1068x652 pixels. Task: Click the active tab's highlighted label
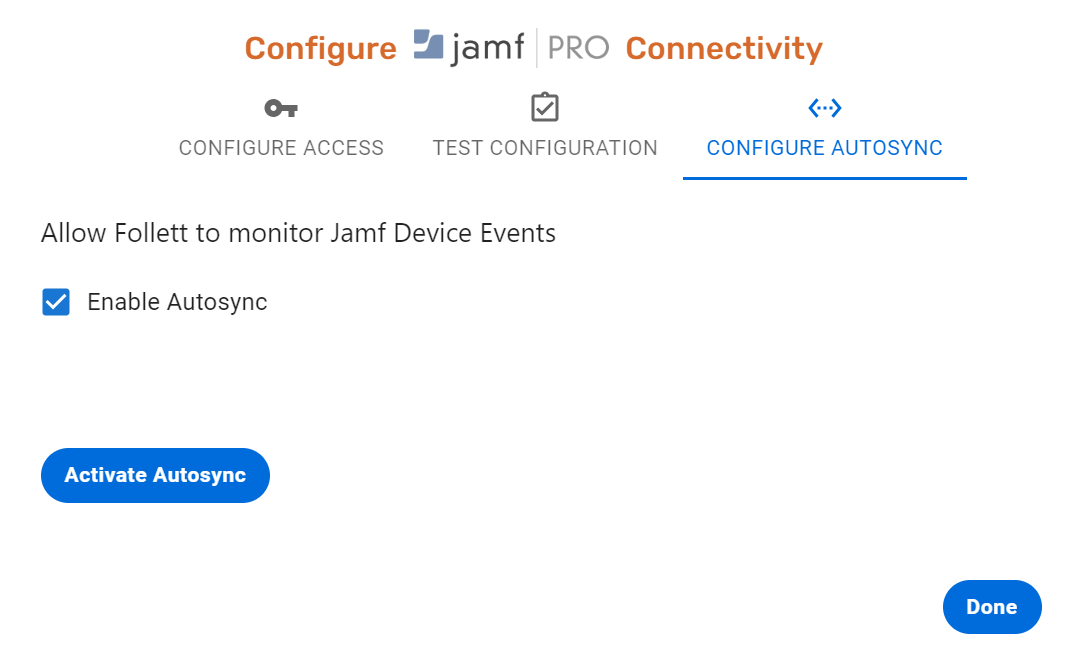pyautogui.click(x=824, y=147)
